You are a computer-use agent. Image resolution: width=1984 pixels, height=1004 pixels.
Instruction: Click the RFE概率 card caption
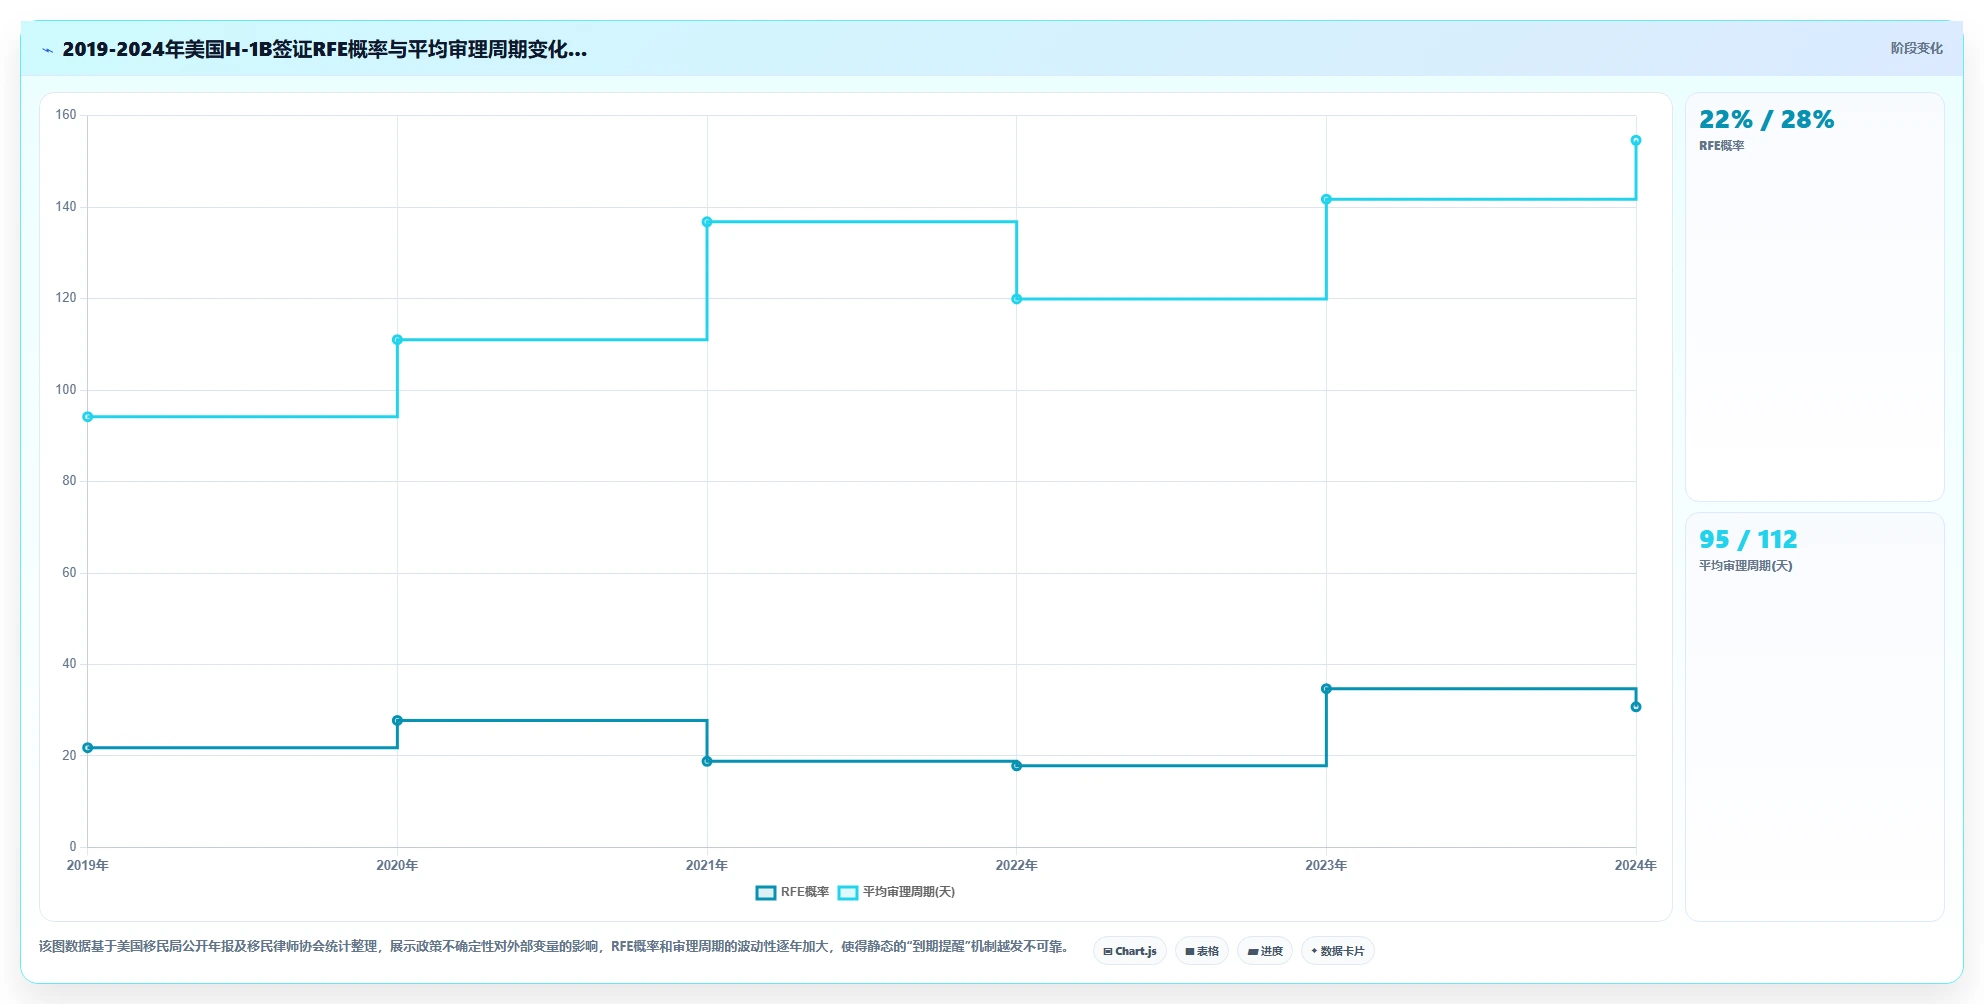tap(1721, 146)
